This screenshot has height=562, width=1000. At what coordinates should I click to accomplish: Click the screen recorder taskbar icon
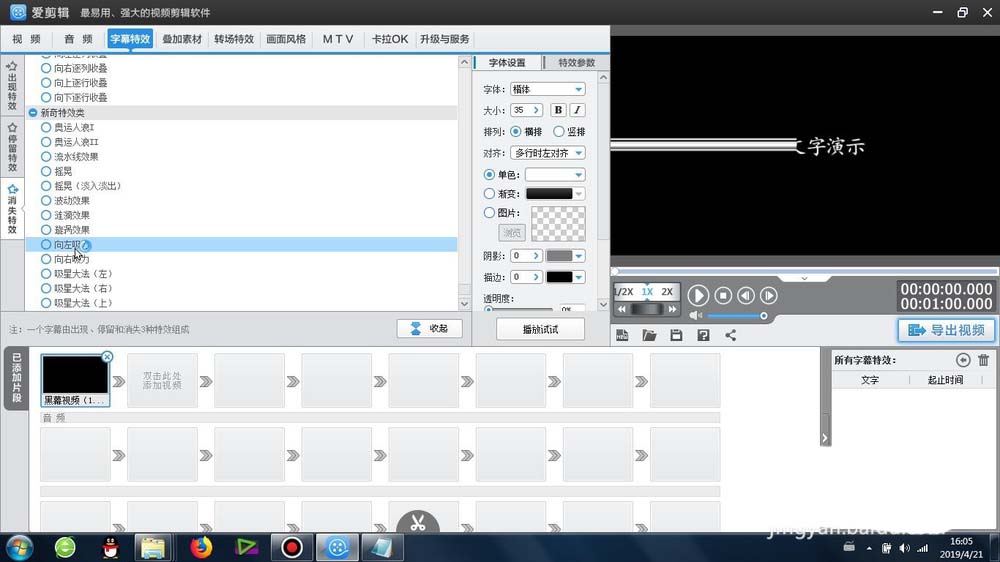point(291,547)
